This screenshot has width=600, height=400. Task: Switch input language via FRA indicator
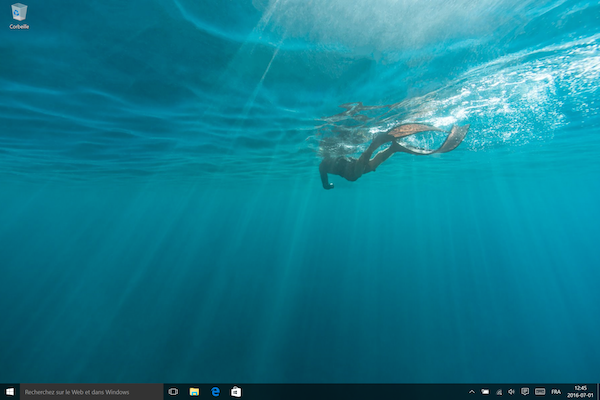pos(556,392)
